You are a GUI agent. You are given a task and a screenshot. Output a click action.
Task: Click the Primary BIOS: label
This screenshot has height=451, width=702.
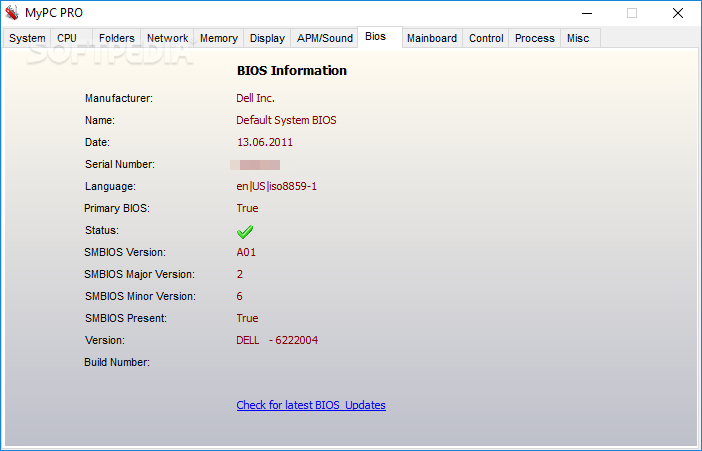coord(117,208)
